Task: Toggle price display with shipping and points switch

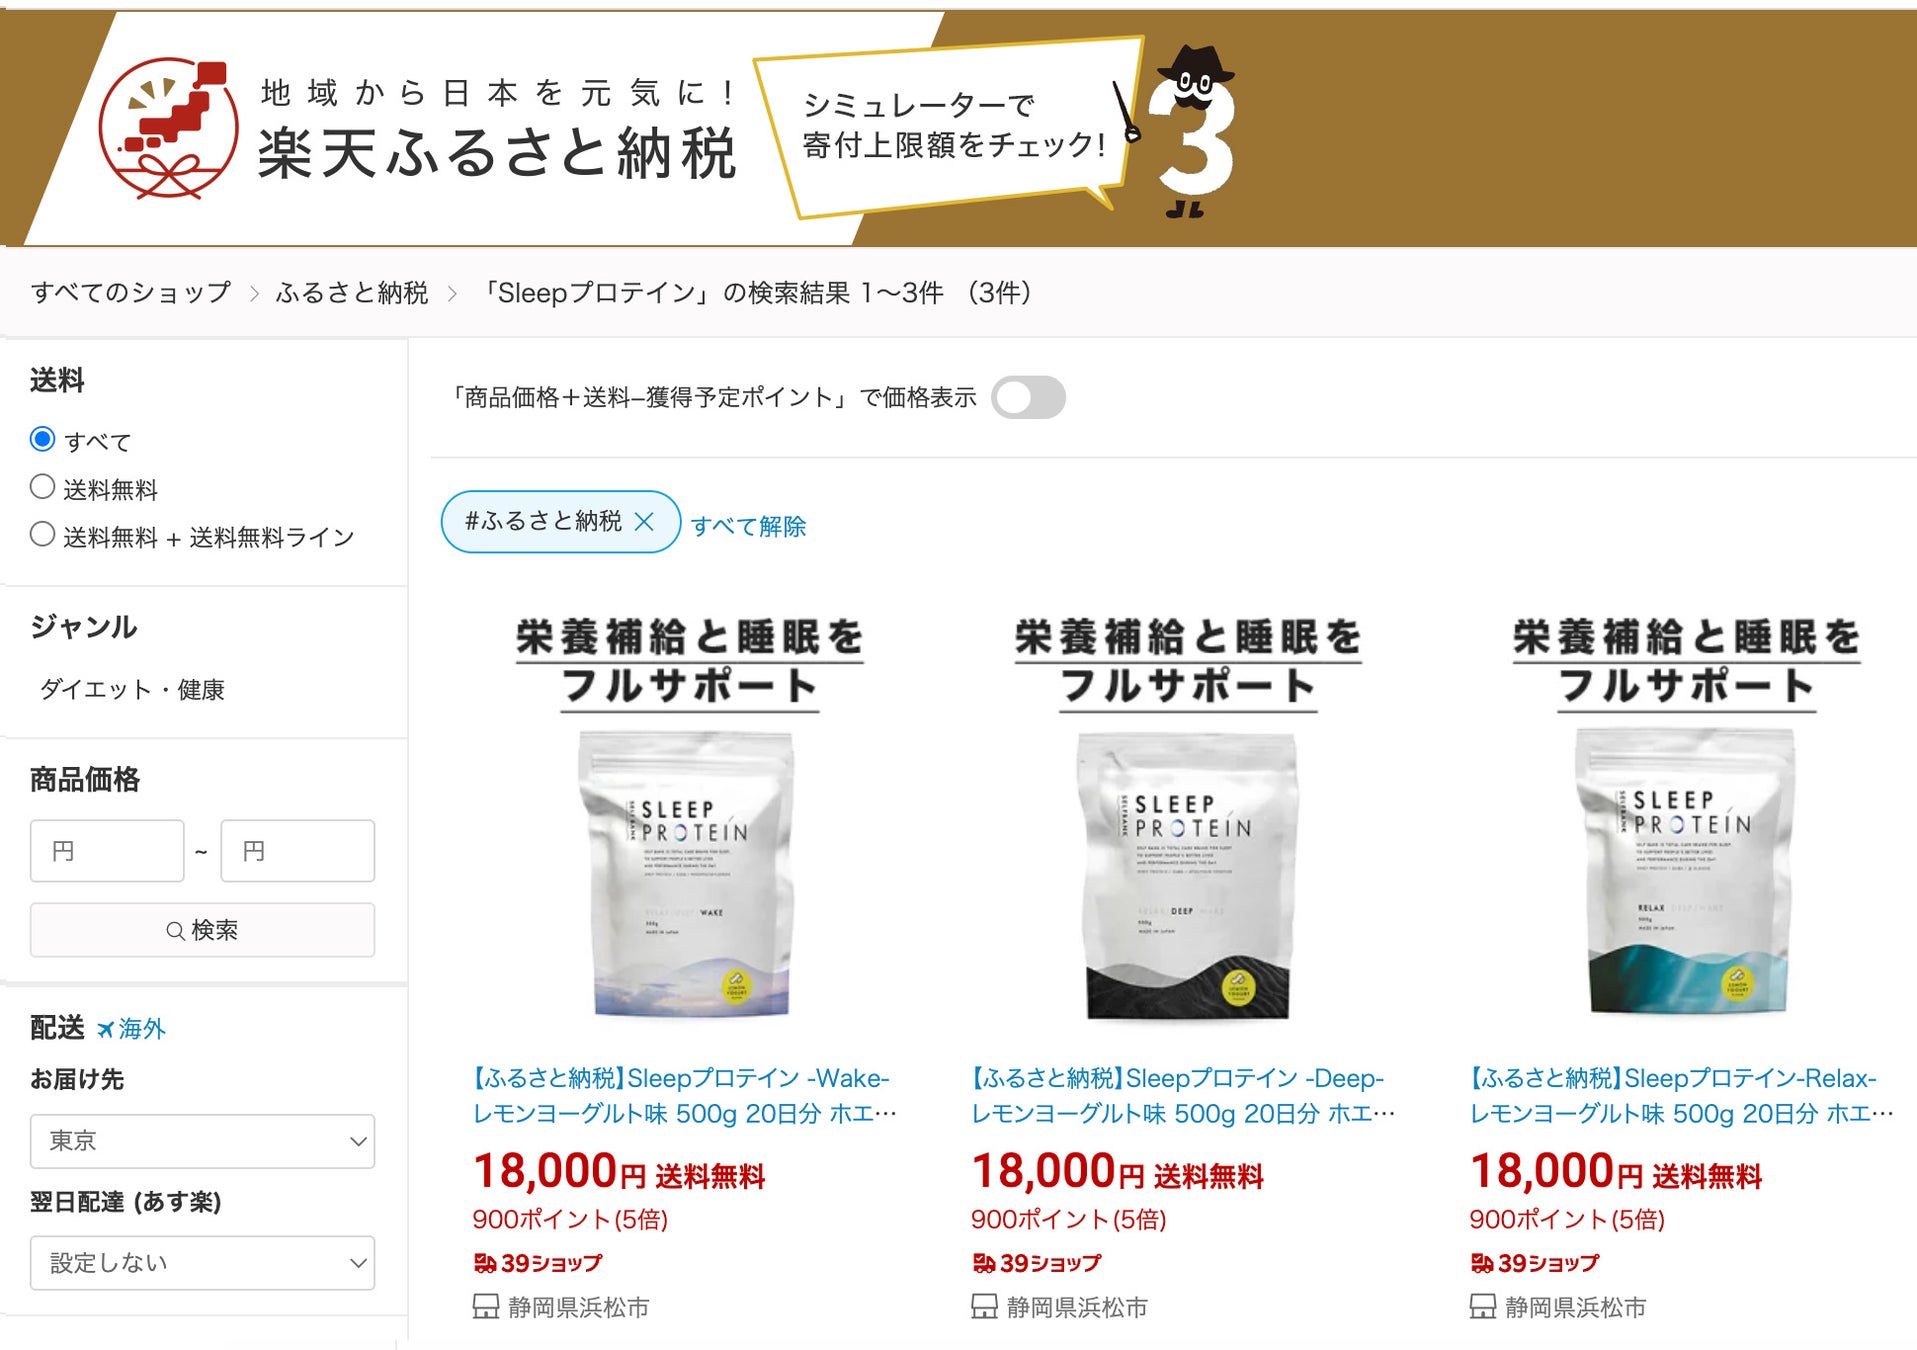Action: (1028, 397)
